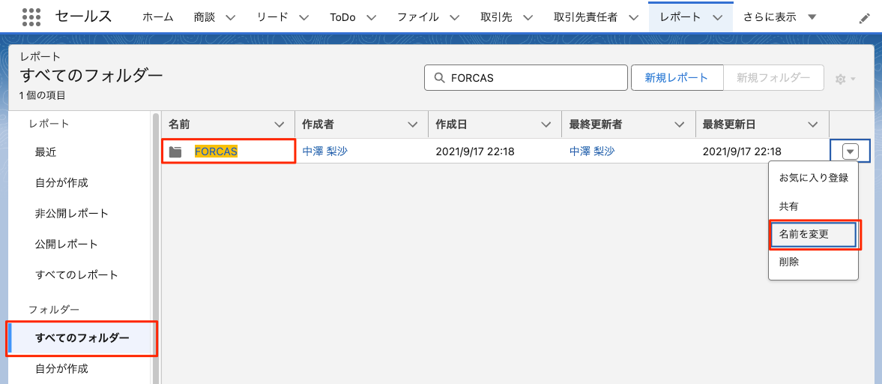Click the 新規レポート button
882x384 pixels.
pyautogui.click(x=677, y=78)
